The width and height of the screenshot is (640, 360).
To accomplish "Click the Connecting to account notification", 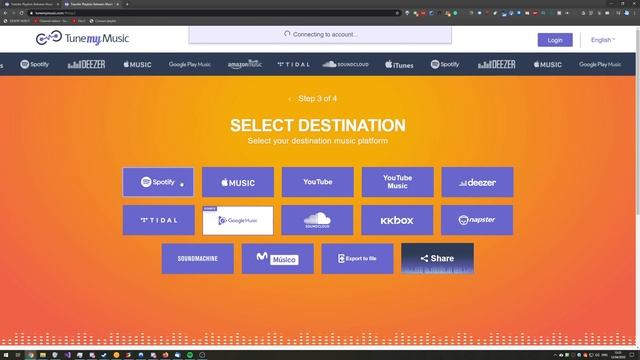I will click(x=320, y=35).
